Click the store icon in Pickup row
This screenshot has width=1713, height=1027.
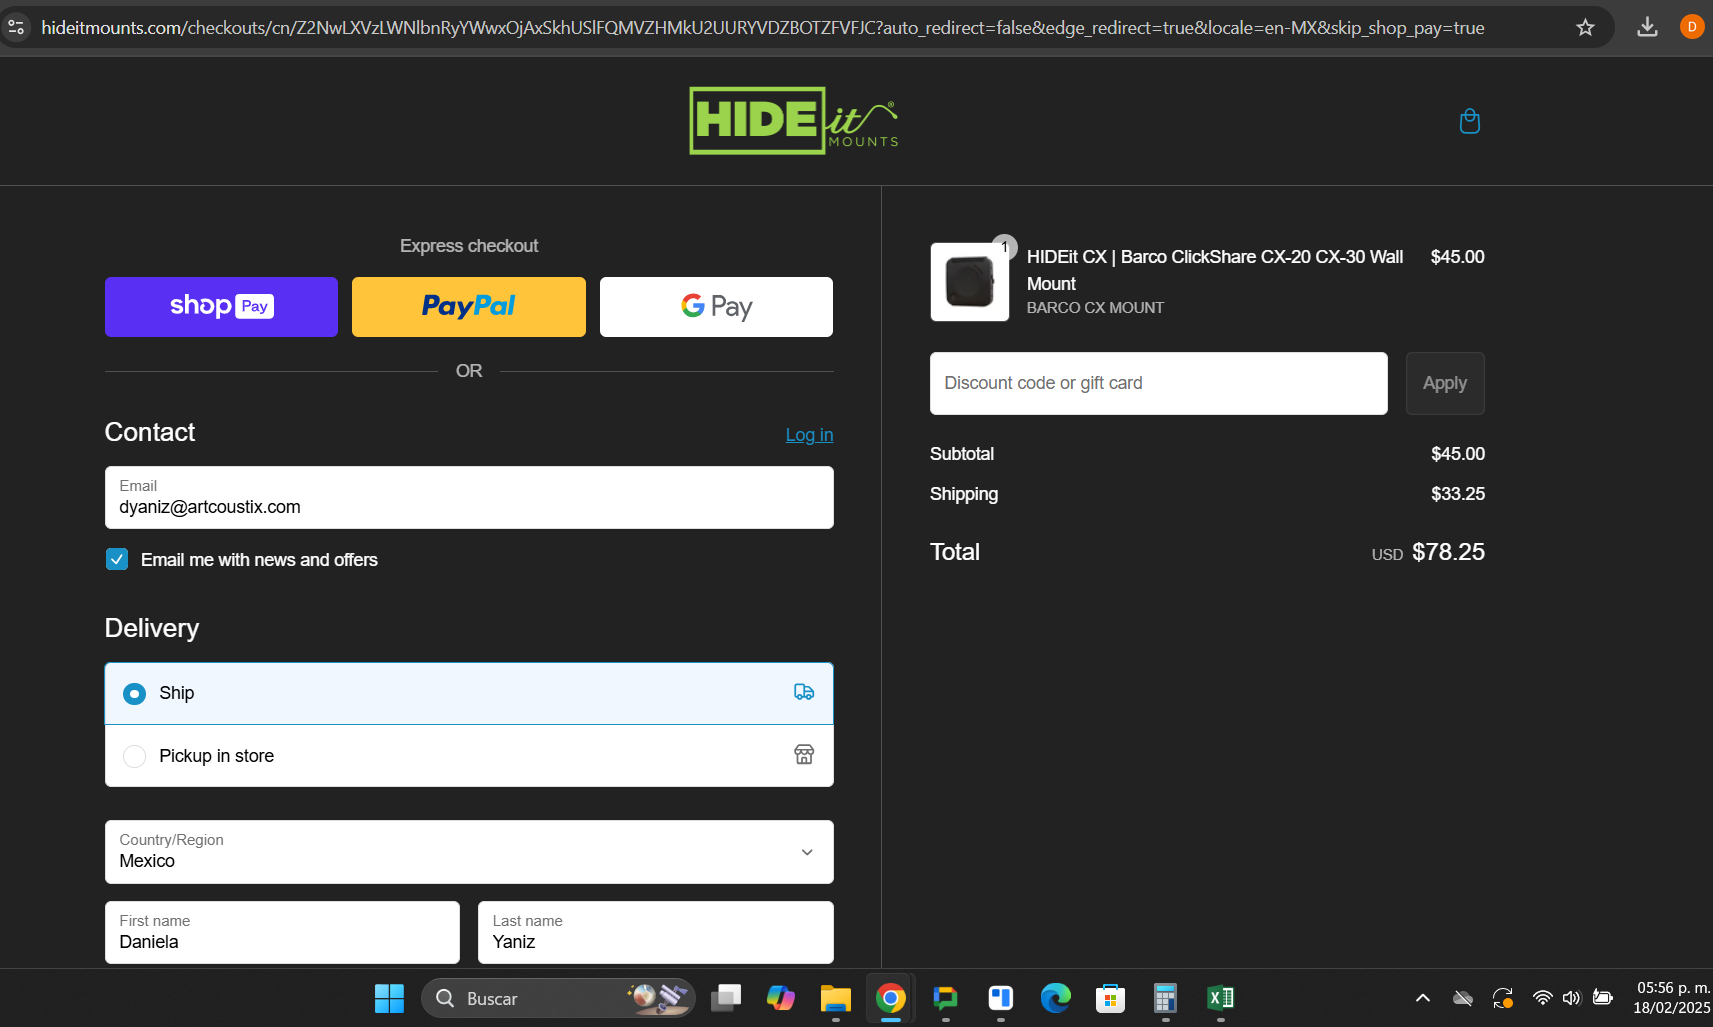(804, 754)
